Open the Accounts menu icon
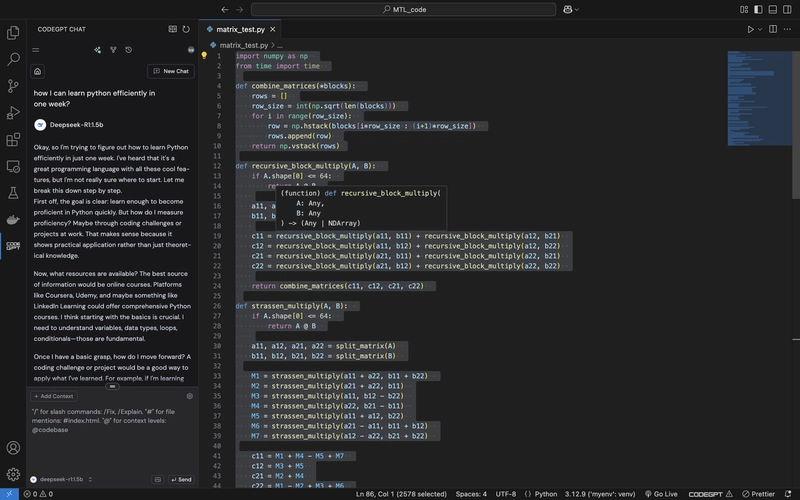 click(13, 448)
